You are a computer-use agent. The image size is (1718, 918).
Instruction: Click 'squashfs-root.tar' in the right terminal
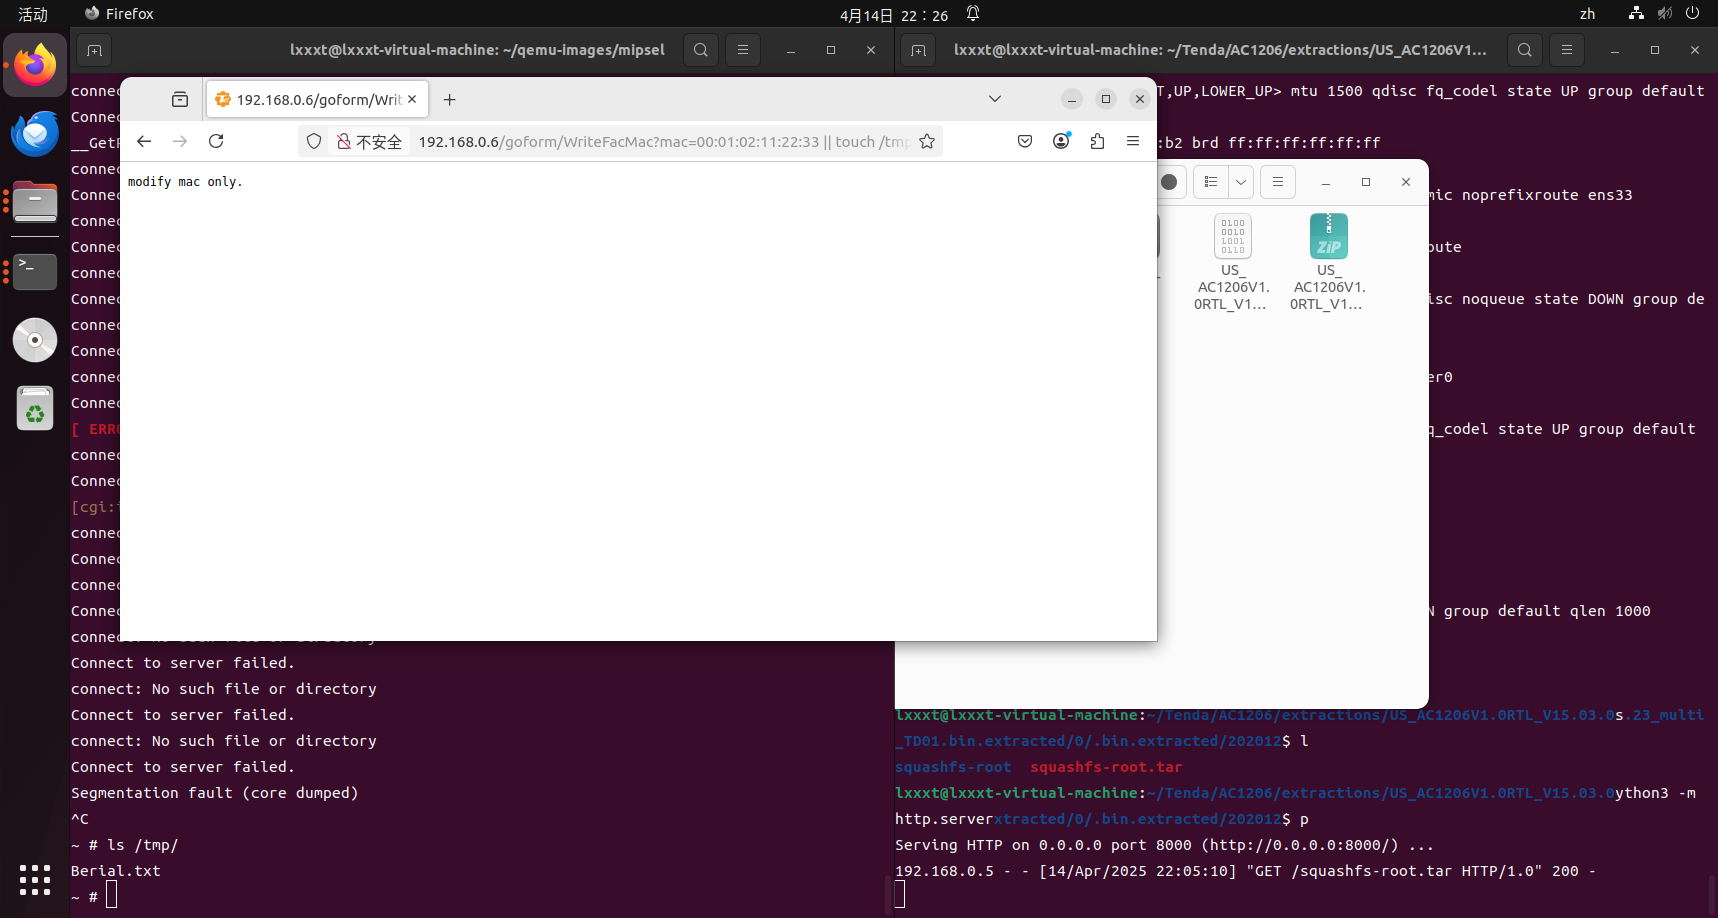[1106, 767]
